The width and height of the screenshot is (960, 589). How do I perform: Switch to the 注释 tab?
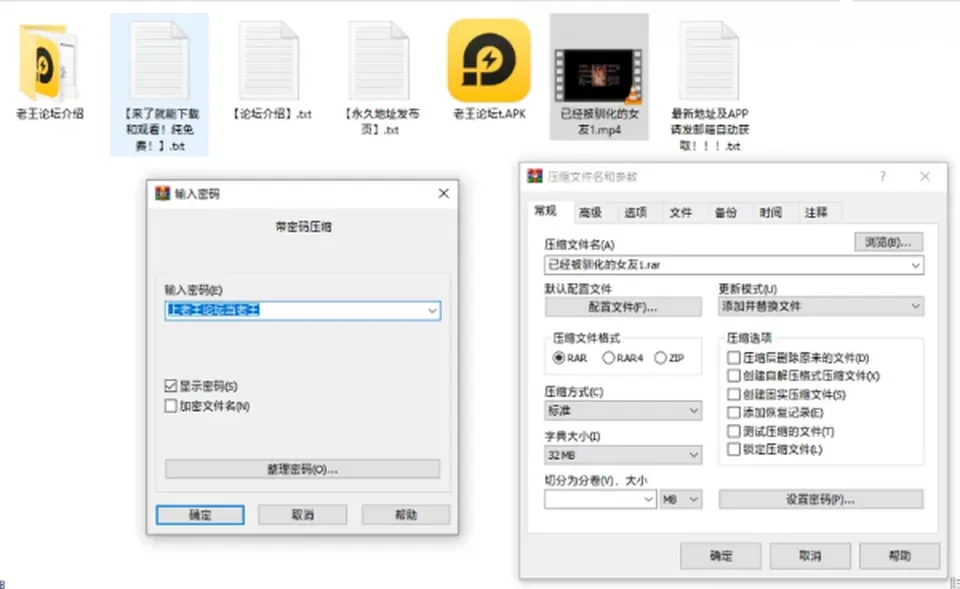[x=816, y=212]
